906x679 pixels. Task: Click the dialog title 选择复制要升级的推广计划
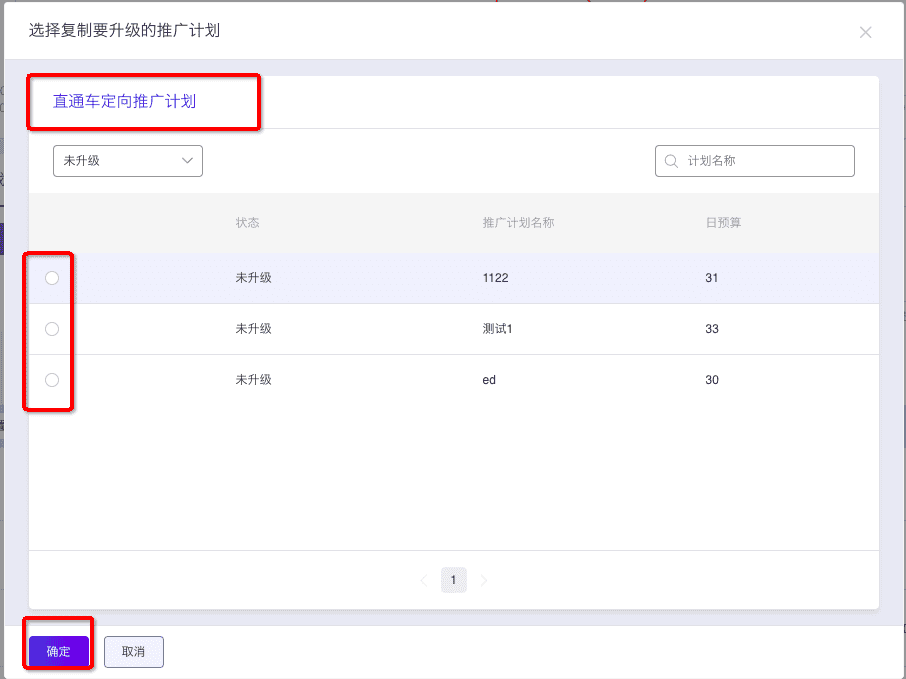point(124,31)
